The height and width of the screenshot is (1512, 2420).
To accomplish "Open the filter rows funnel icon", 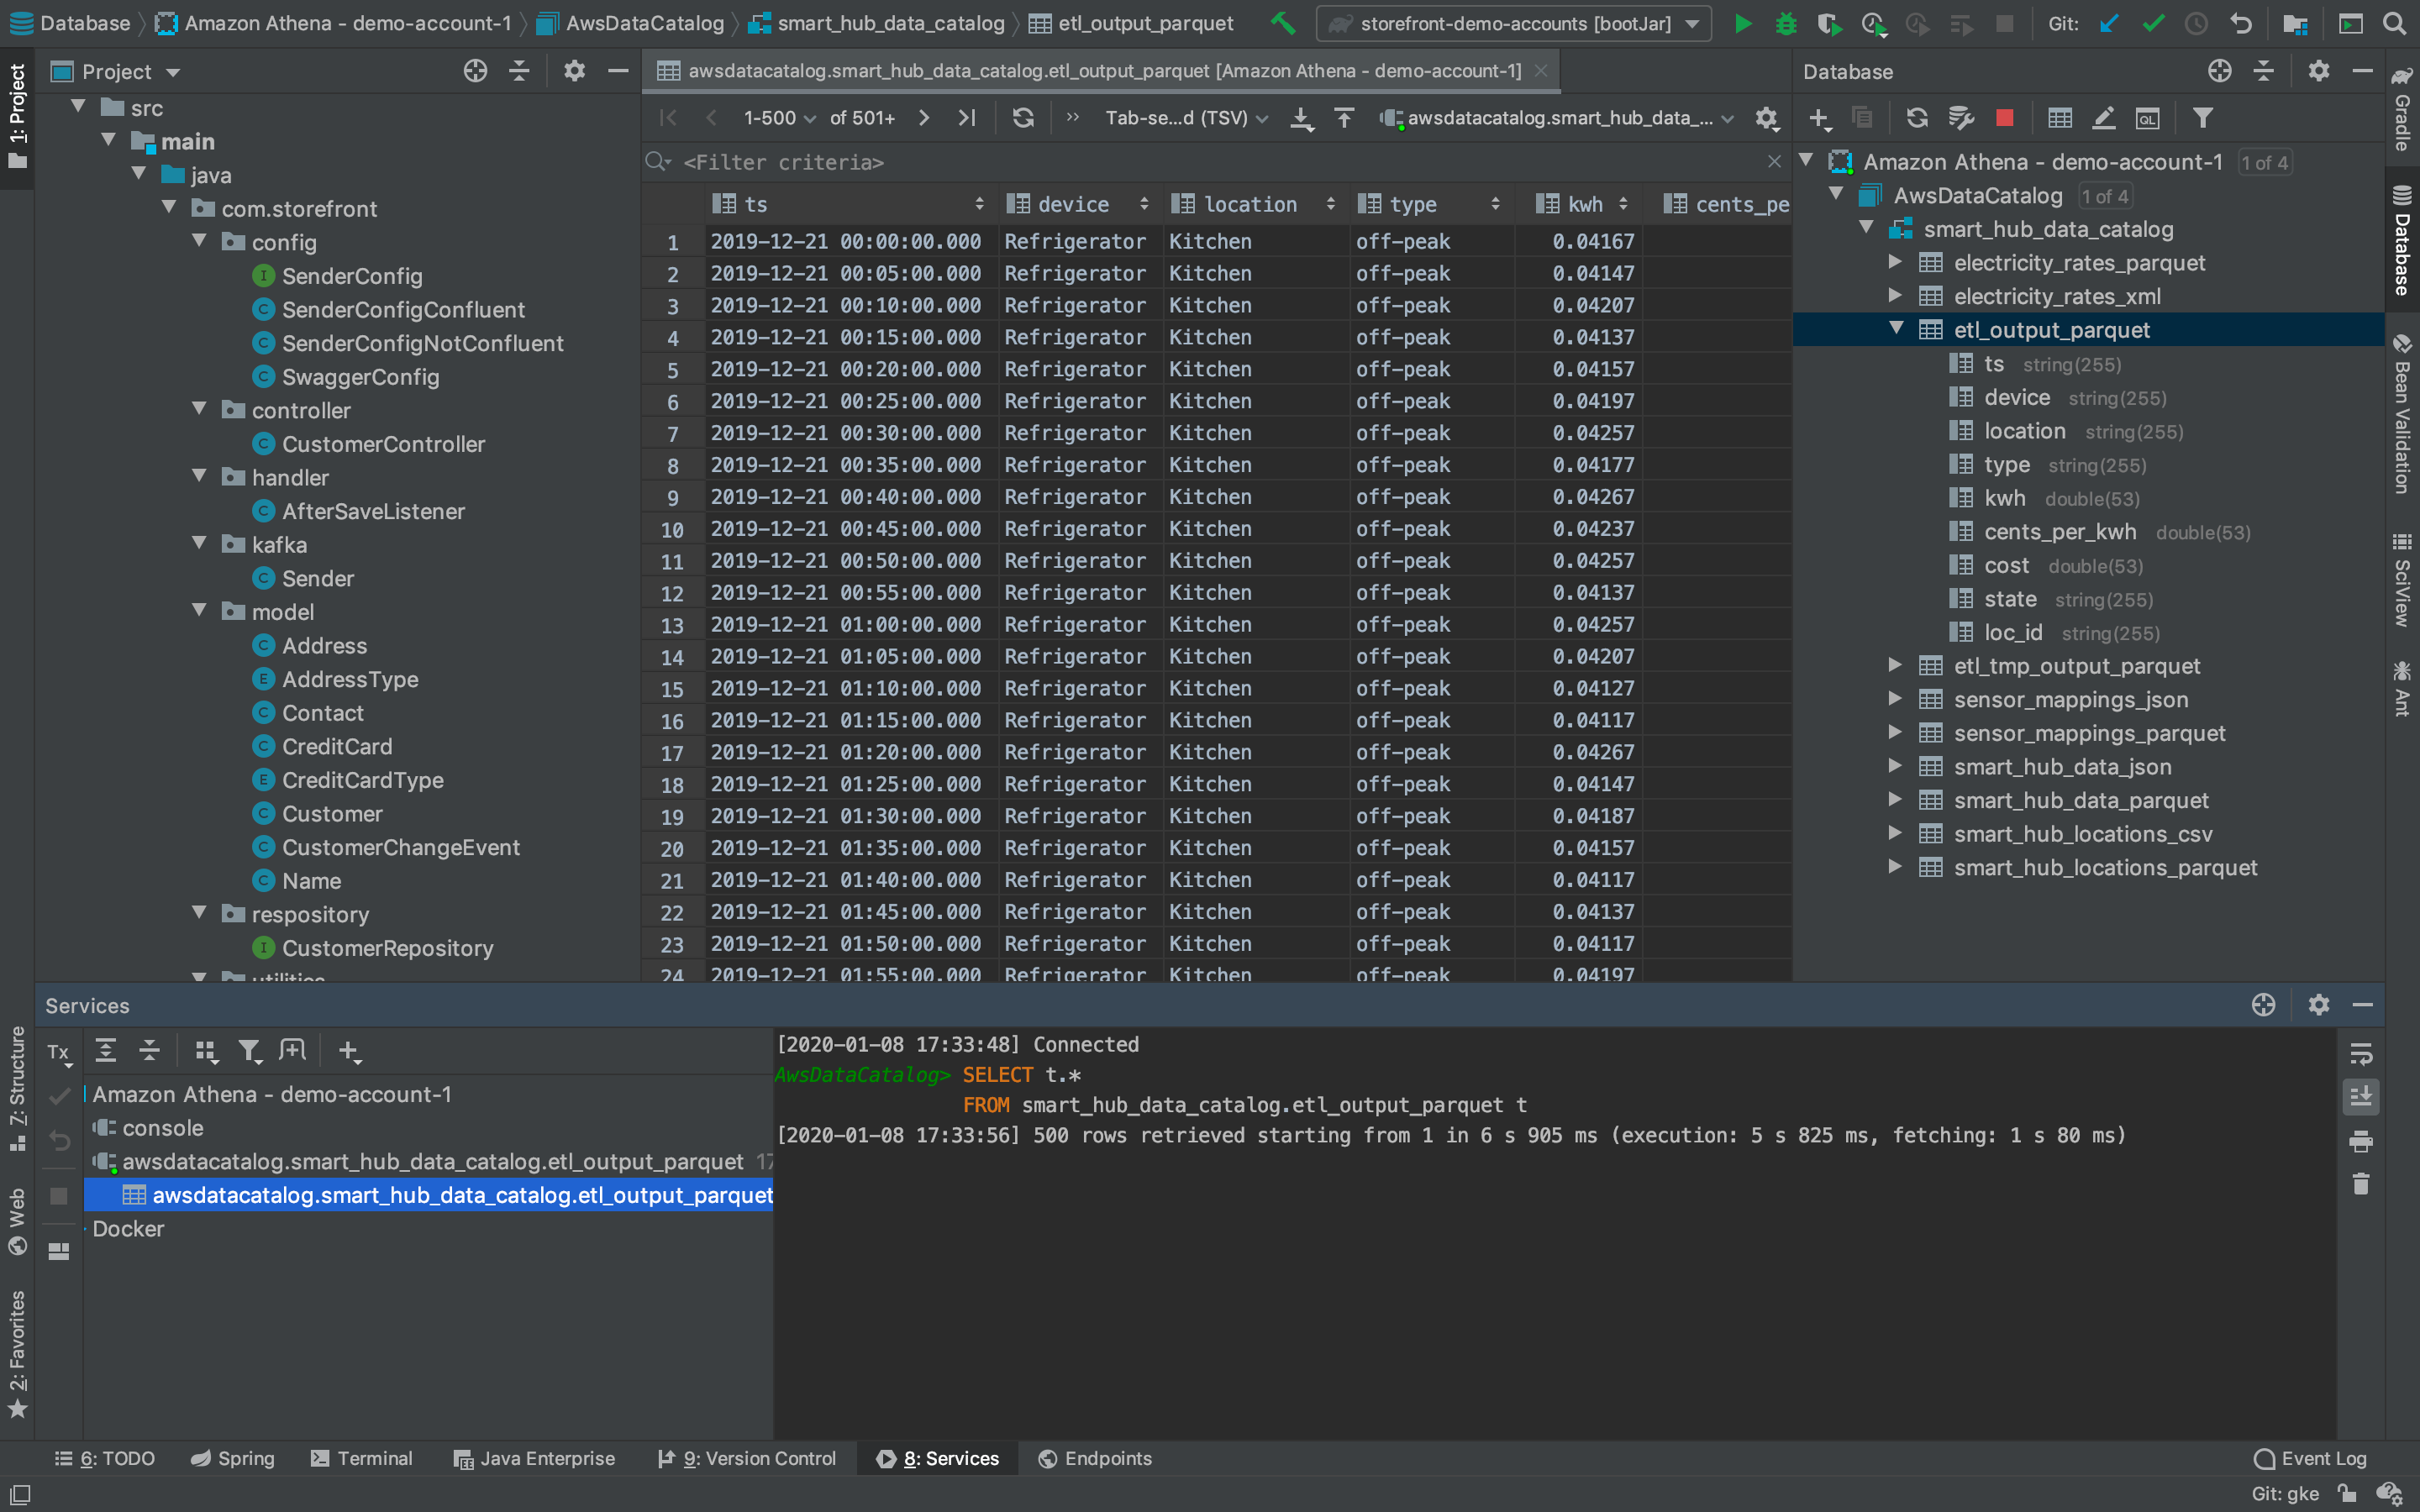I will [x=2204, y=117].
